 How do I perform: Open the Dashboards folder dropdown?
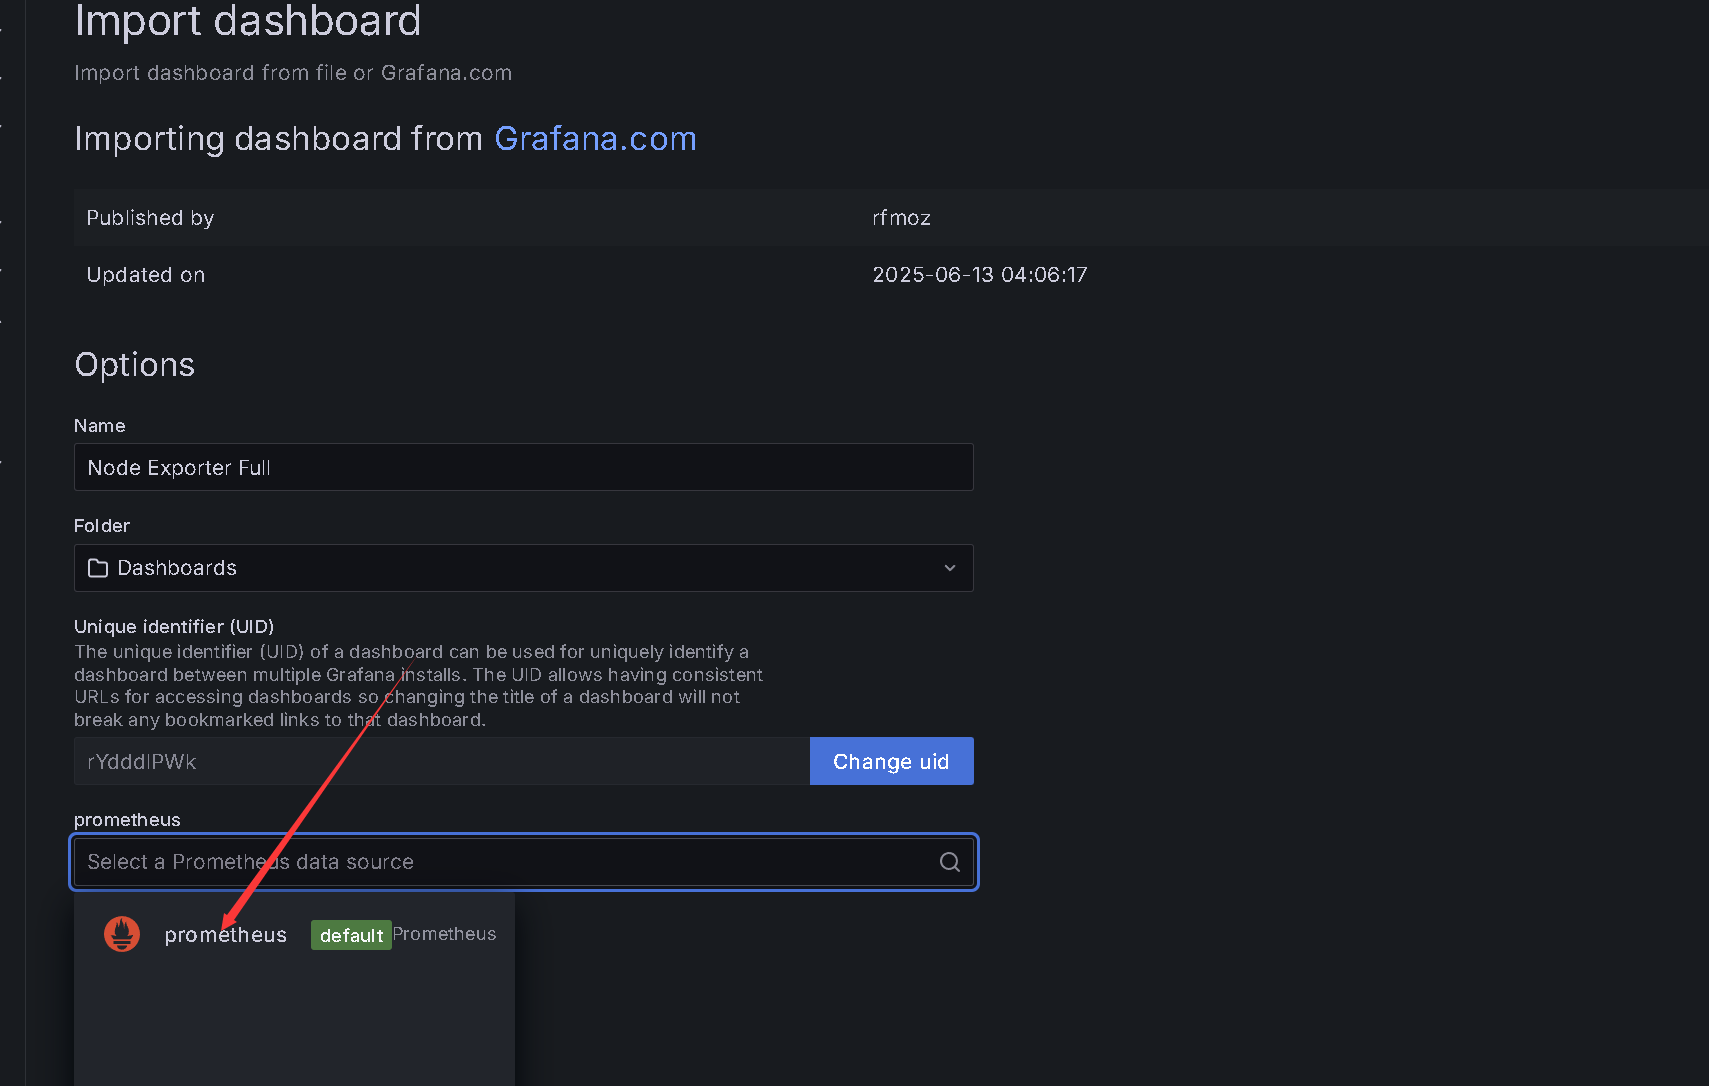pos(523,568)
